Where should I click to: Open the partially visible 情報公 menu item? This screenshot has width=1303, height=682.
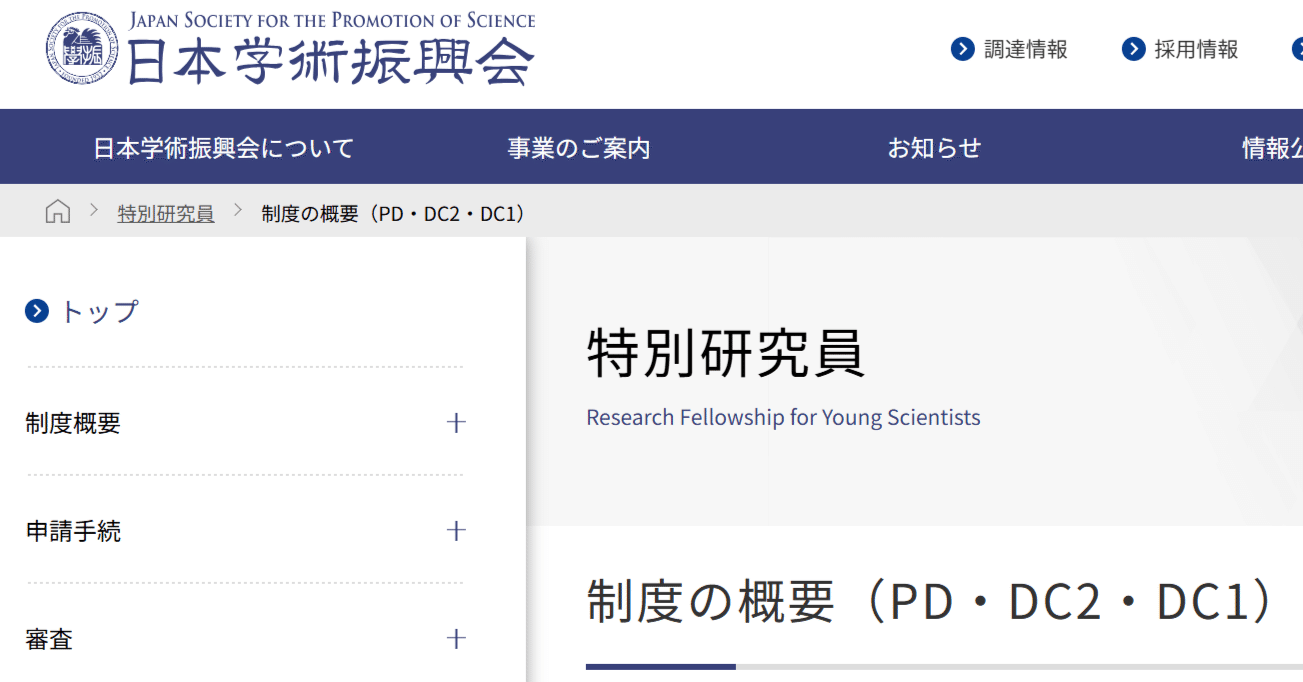[x=1272, y=148]
